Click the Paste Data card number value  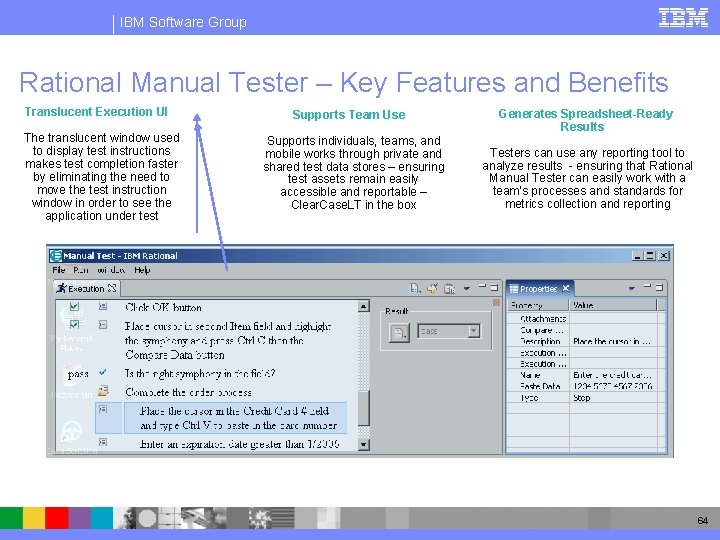[x=613, y=386]
